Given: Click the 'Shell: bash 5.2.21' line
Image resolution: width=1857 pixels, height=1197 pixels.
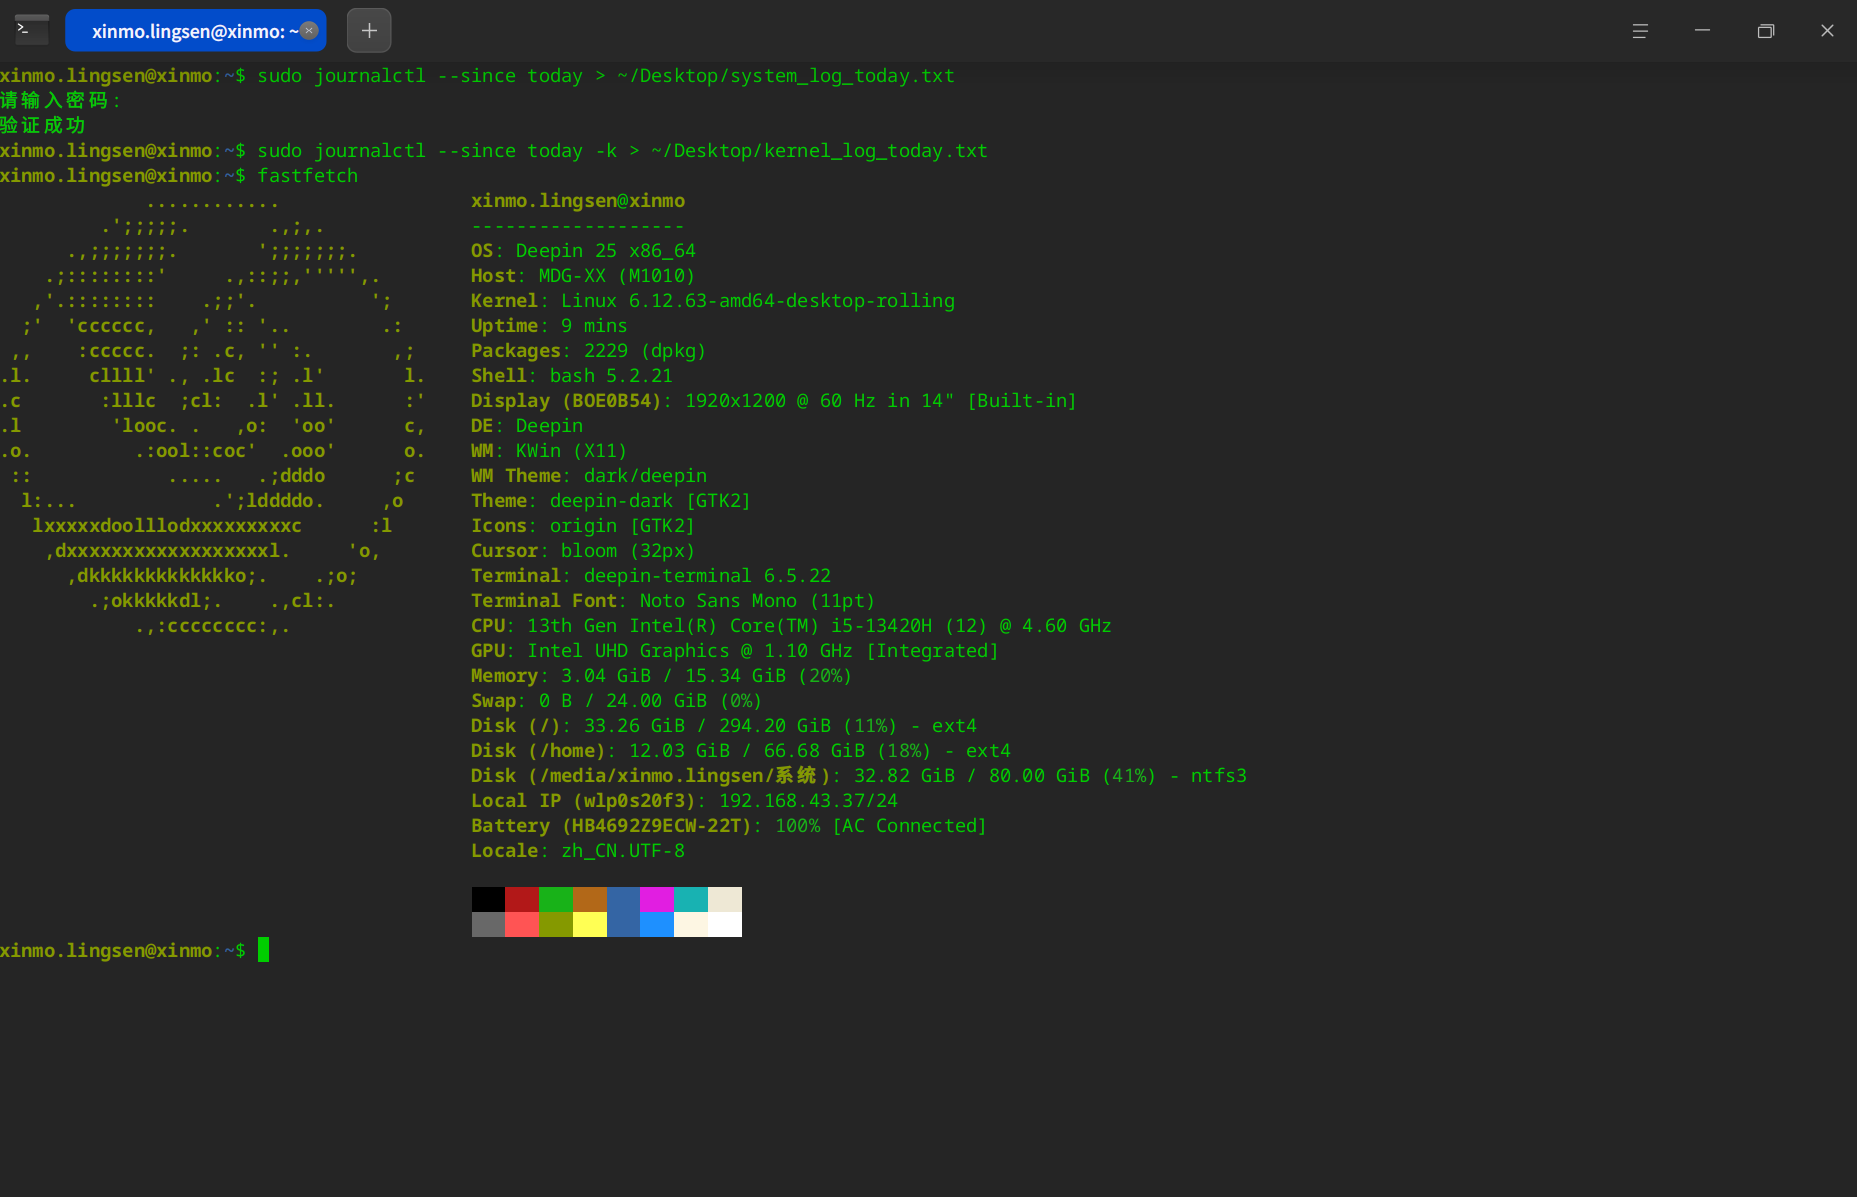Looking at the screenshot, I should (x=572, y=376).
